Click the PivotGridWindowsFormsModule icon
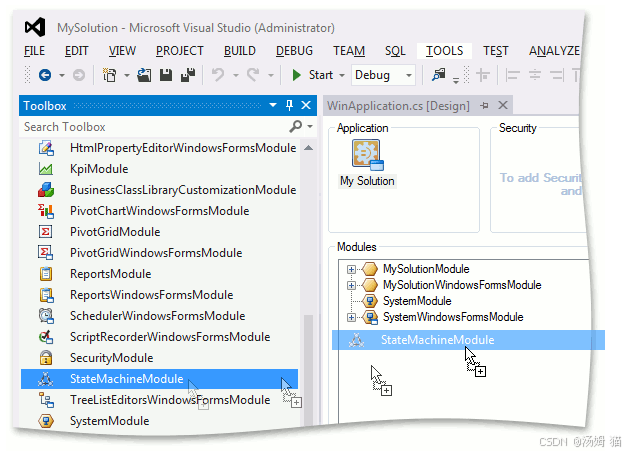The height and width of the screenshot is (453, 627). tap(46, 253)
